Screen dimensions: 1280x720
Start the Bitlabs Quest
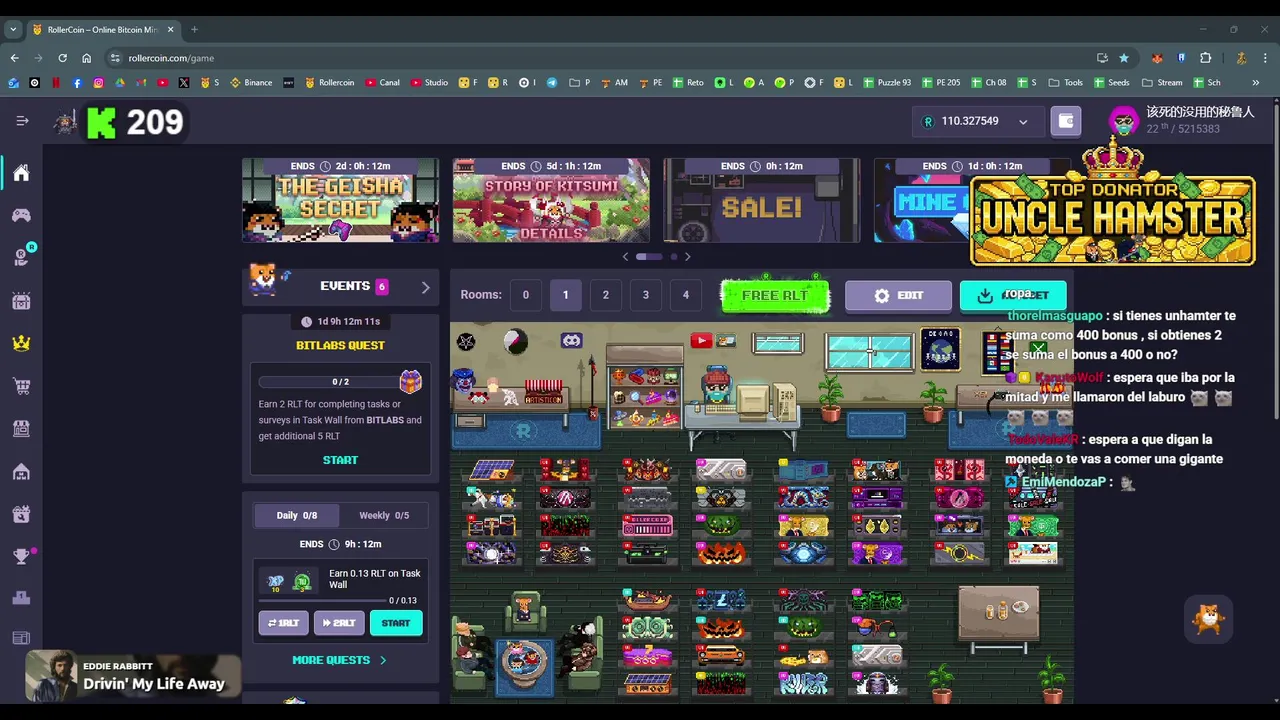coord(340,460)
